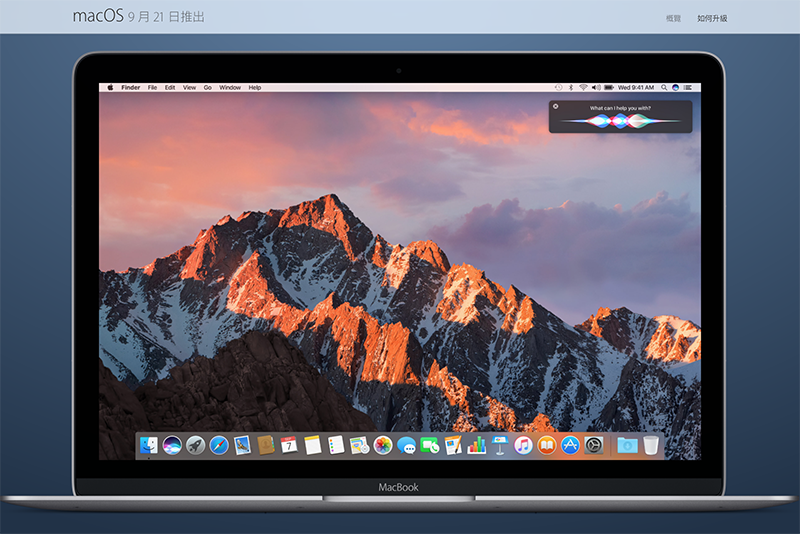The height and width of the screenshot is (534, 800).
Task: Open the View menu
Action: tap(189, 87)
